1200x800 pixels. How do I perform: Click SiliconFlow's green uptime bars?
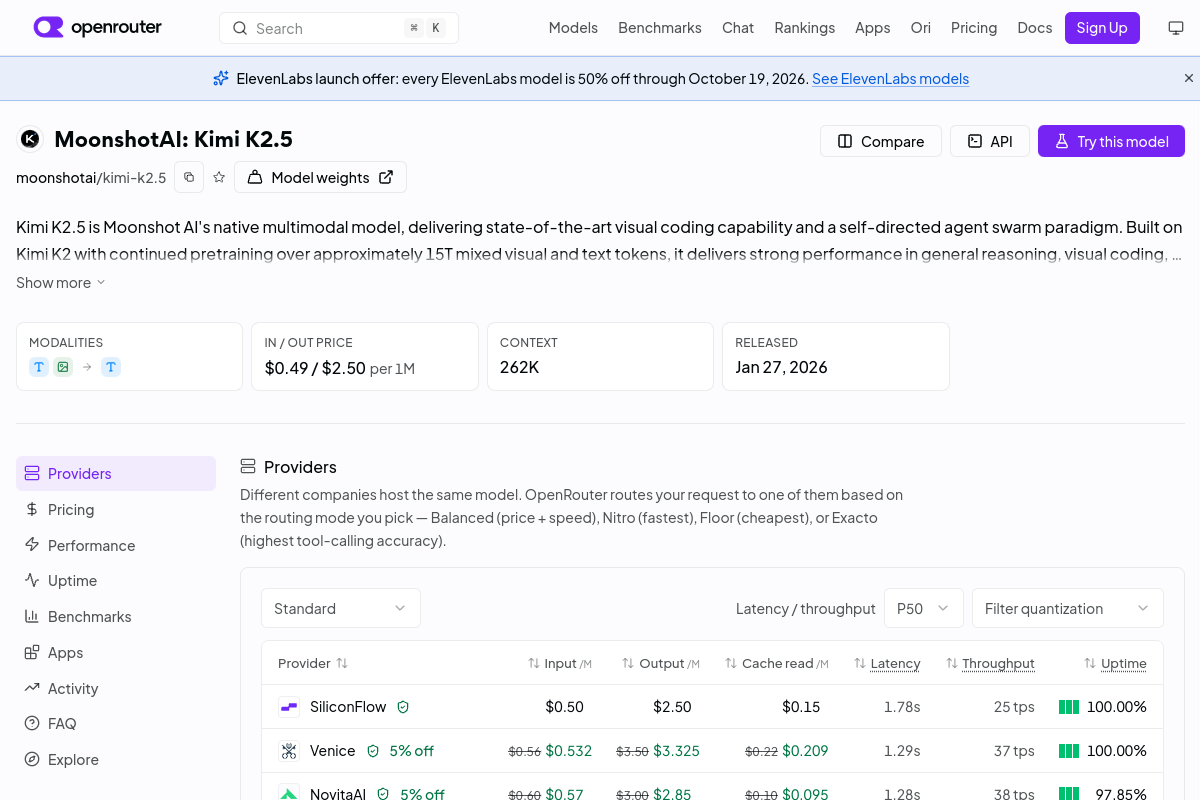coord(1069,707)
